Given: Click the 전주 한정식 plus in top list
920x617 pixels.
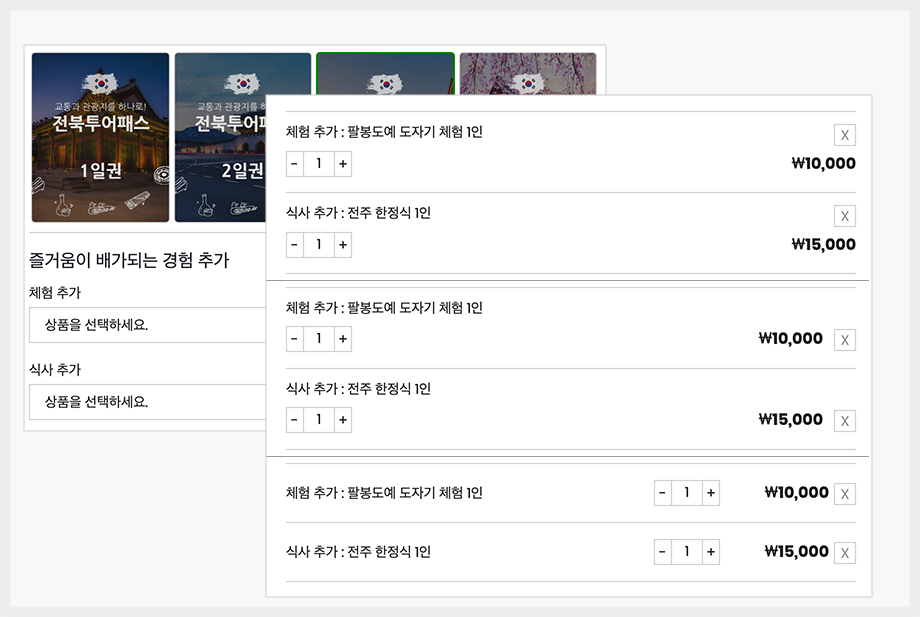Looking at the screenshot, I should [x=343, y=245].
